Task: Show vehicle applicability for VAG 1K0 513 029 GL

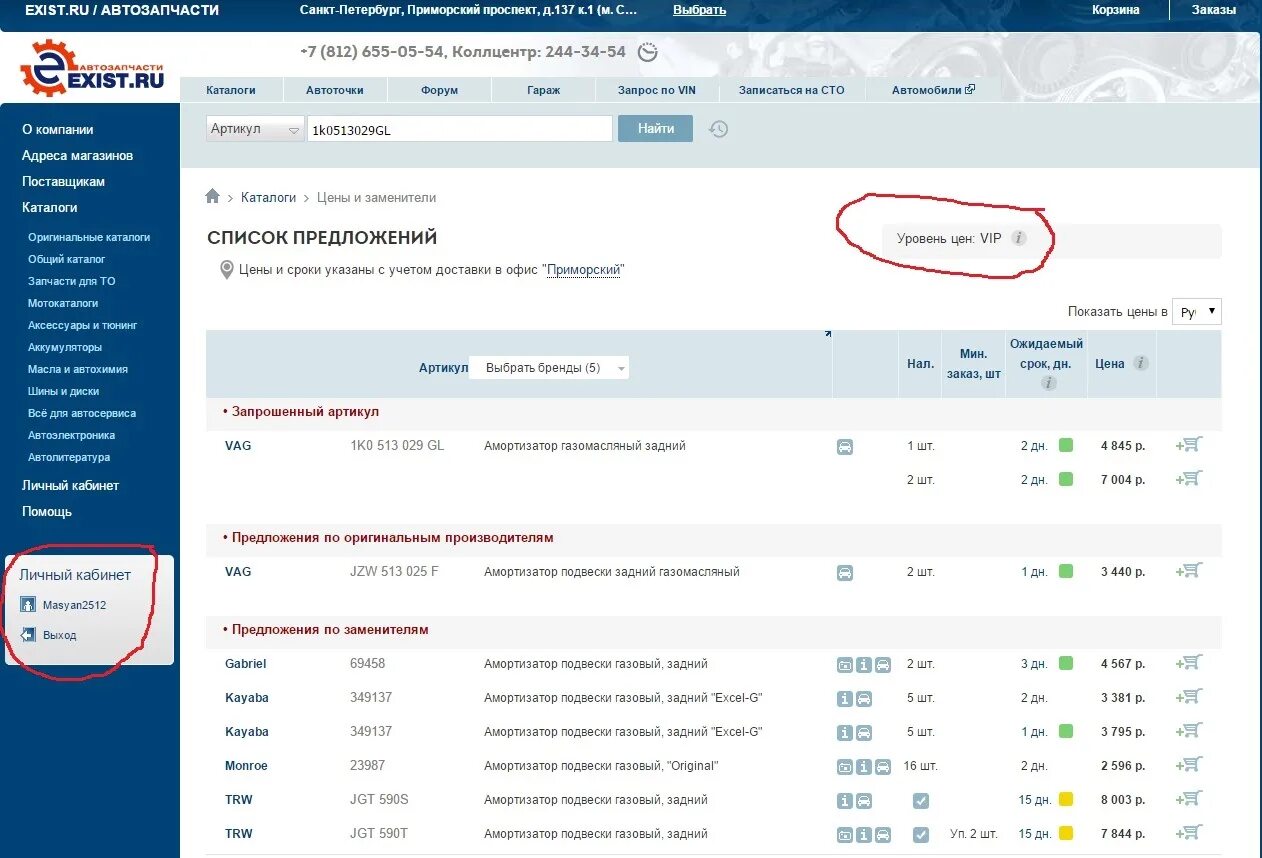Action: (845, 447)
